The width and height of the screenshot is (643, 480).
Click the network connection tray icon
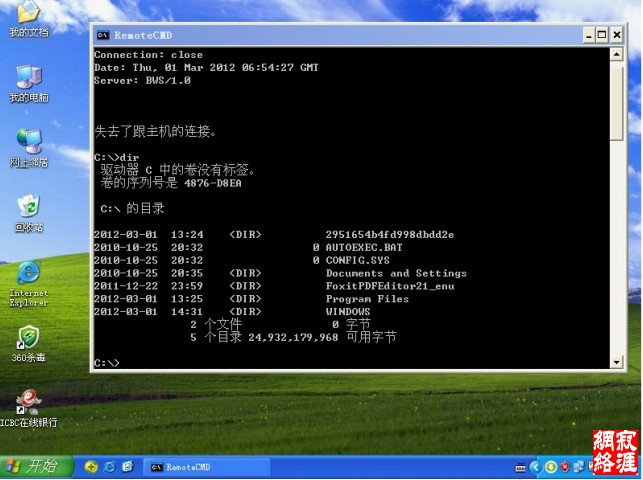[579, 467]
